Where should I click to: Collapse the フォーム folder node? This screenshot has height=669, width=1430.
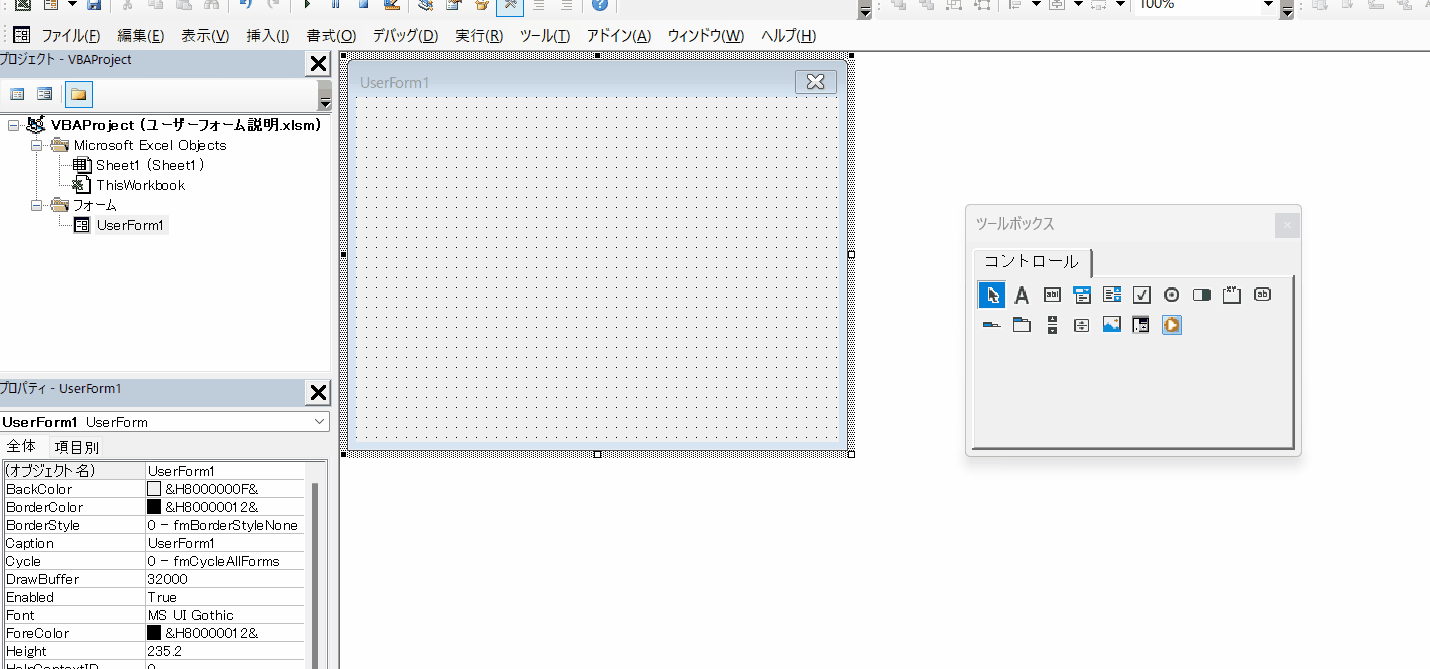[36, 205]
